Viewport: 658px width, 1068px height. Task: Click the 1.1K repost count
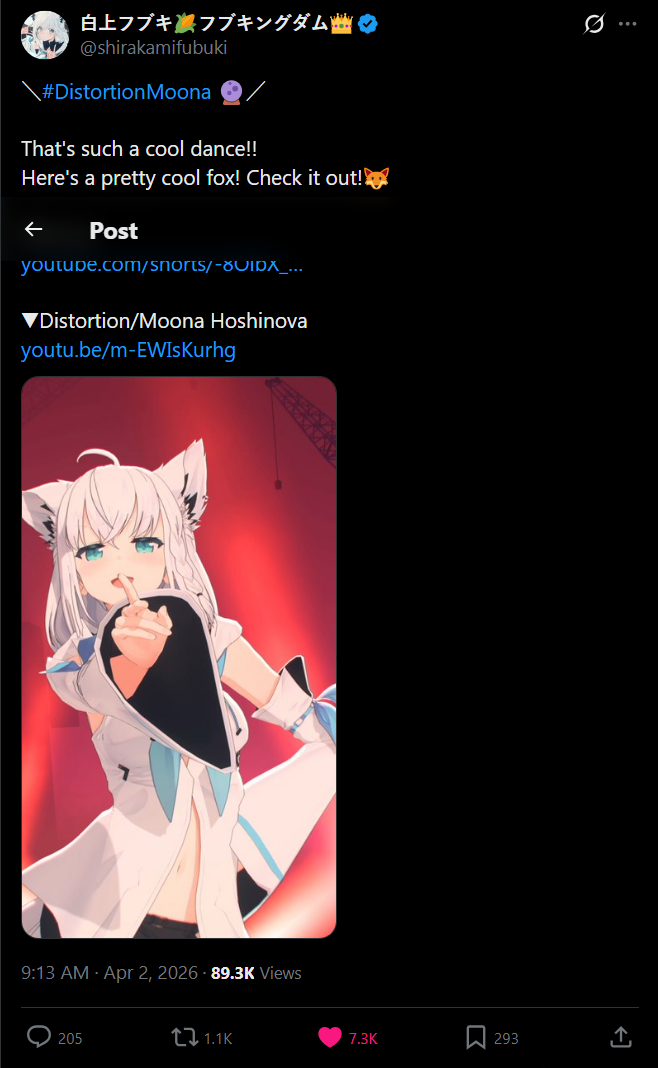[218, 1038]
